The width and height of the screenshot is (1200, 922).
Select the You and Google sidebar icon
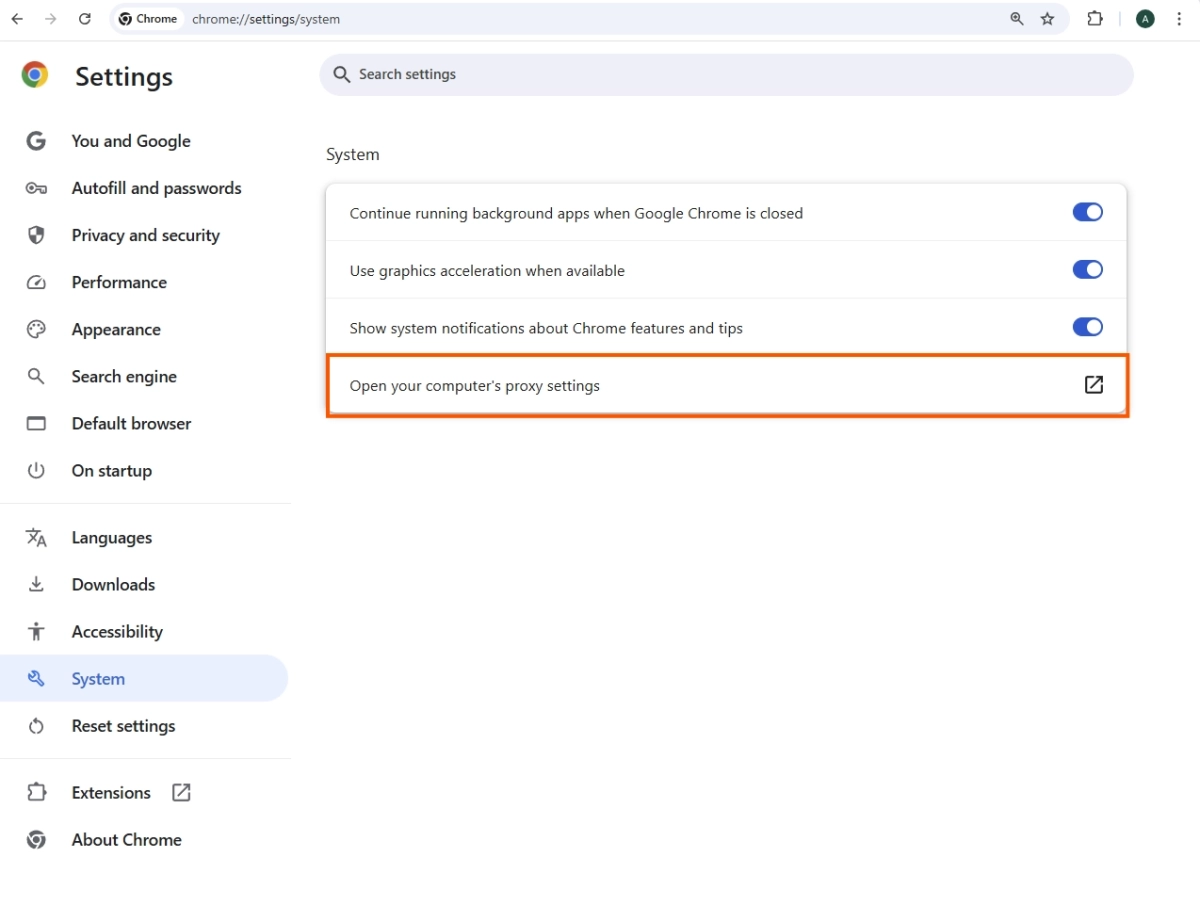click(x=36, y=141)
